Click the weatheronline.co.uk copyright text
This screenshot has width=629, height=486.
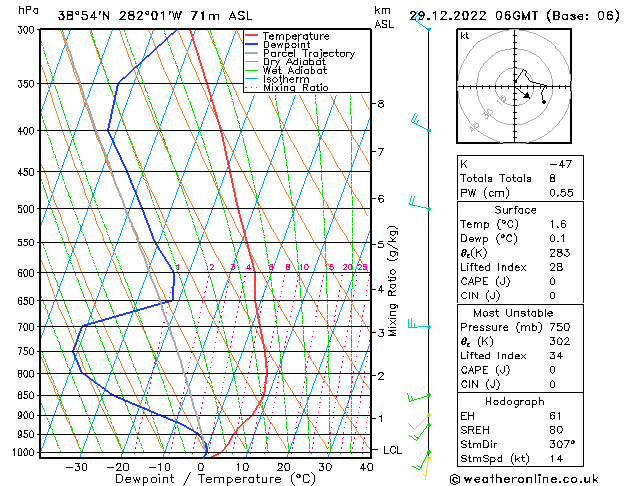pos(524,479)
